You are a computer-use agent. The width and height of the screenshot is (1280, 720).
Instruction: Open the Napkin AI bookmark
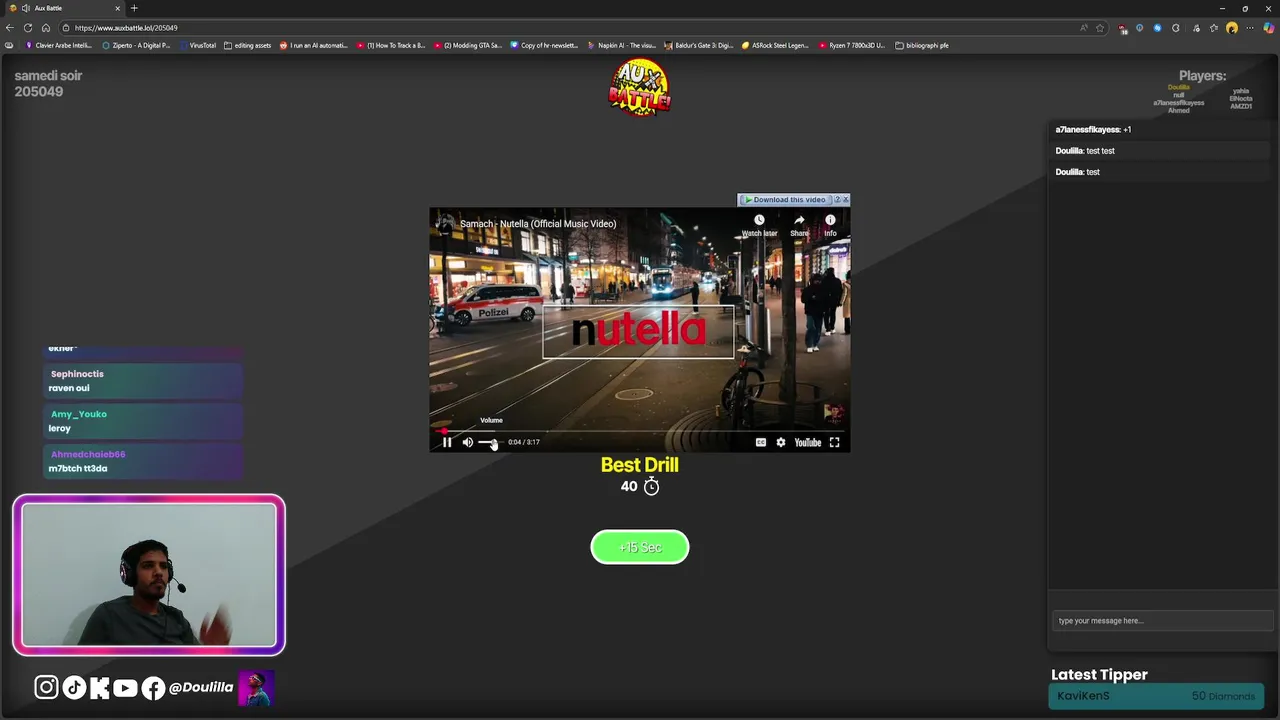tap(622, 45)
